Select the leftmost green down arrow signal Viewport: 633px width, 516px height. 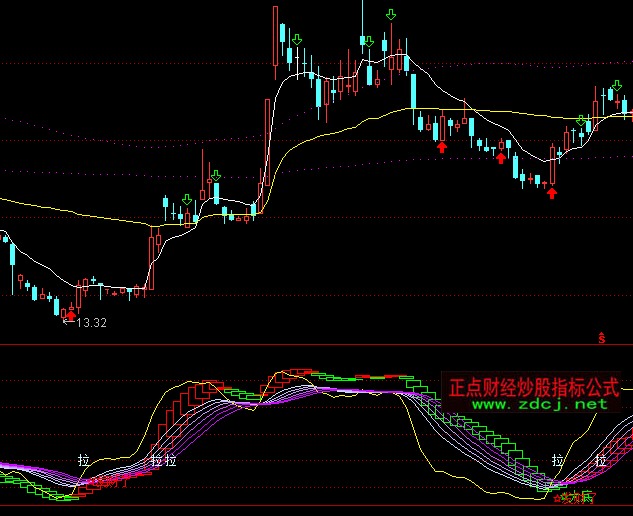(x=186, y=200)
